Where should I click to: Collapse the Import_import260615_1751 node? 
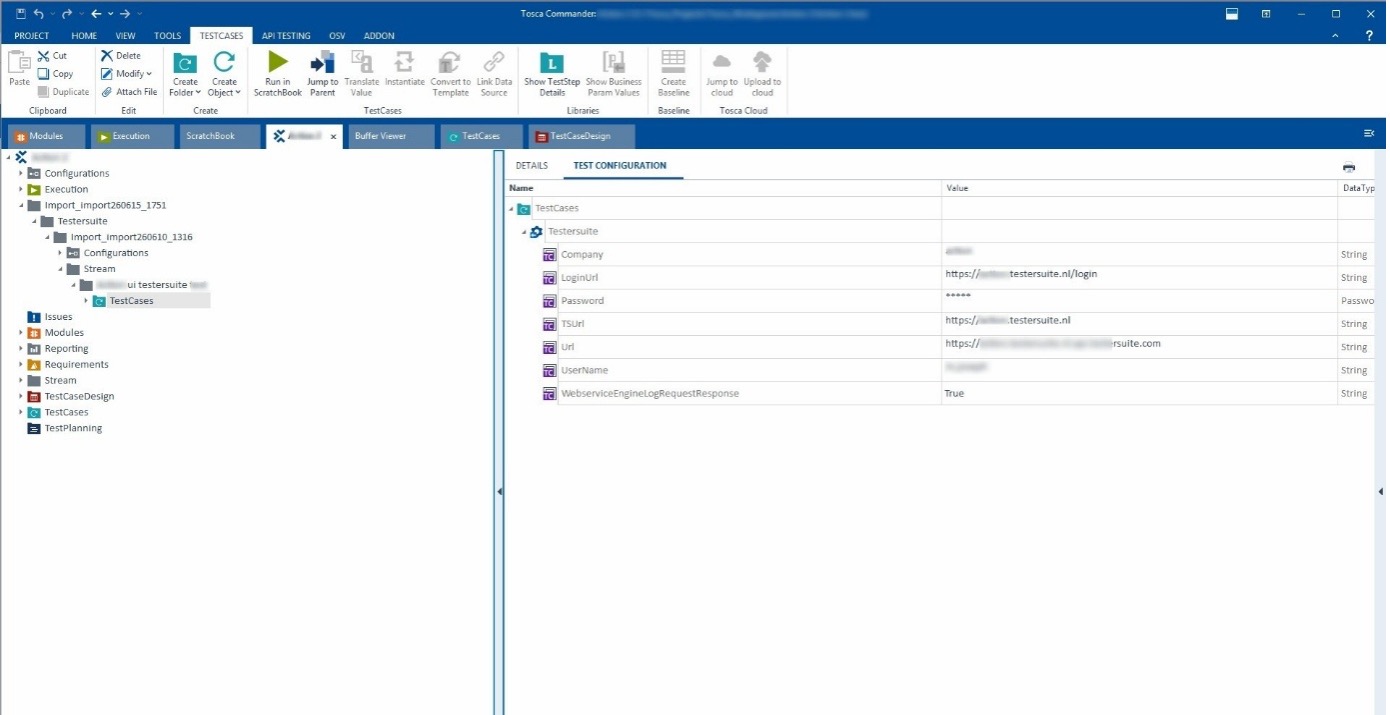click(x=21, y=205)
